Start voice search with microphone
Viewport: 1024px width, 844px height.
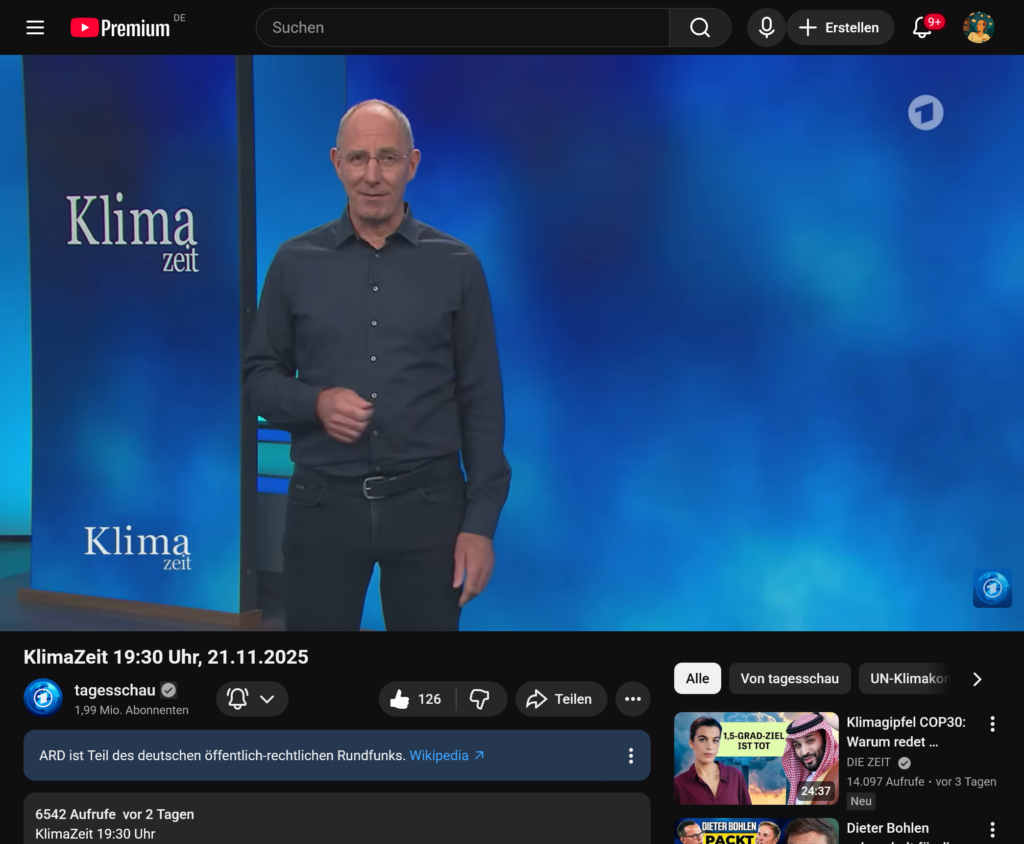click(766, 28)
